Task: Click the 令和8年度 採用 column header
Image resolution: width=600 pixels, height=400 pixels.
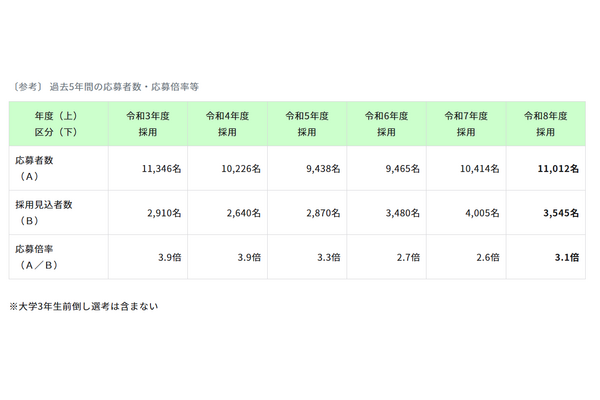Action: [x=546, y=124]
